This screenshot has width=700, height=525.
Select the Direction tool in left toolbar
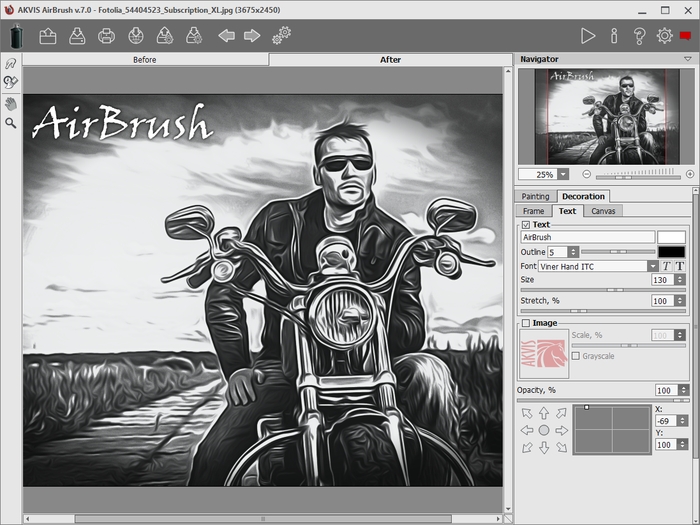pyautogui.click(x=11, y=64)
